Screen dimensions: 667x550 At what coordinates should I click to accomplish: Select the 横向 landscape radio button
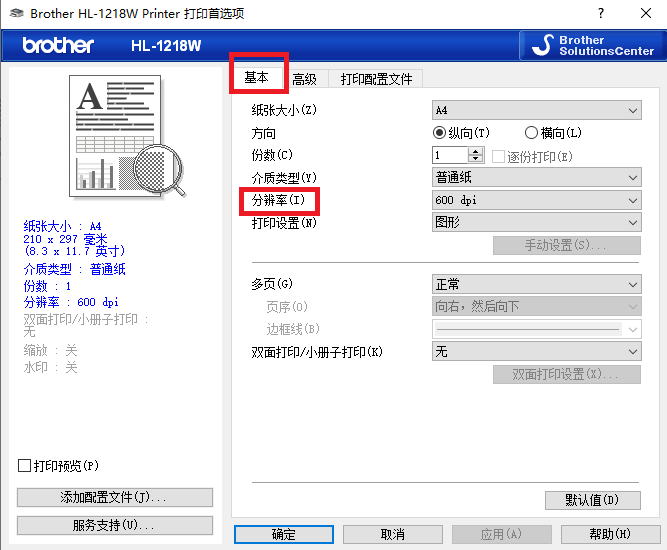click(x=531, y=133)
